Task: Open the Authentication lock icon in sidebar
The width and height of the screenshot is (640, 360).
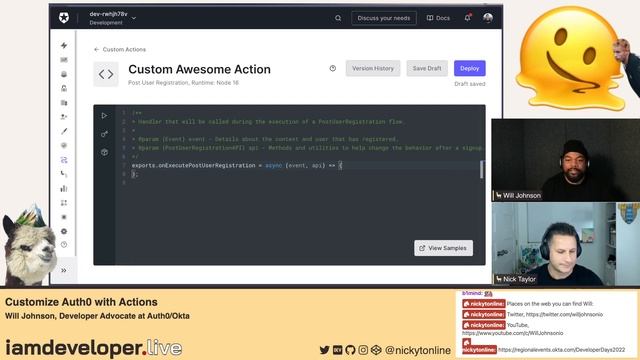Action: pos(64,88)
